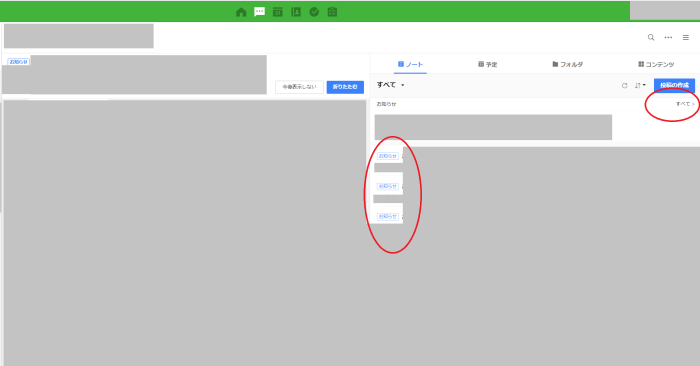Click the 折りたたむ button
700x366 pixels.
tap(345, 87)
